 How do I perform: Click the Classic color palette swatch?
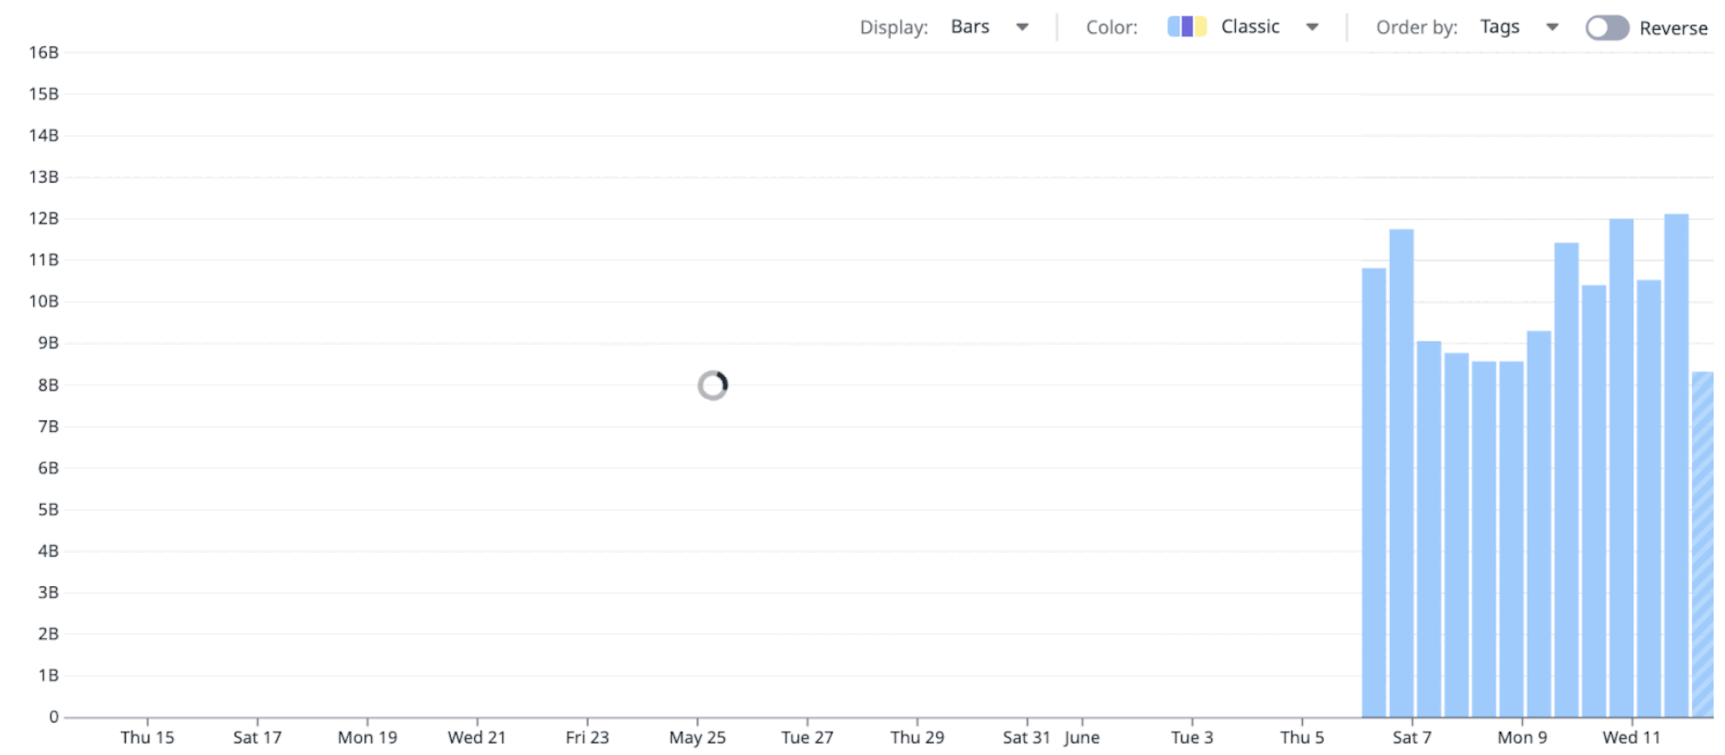[x=1186, y=27]
